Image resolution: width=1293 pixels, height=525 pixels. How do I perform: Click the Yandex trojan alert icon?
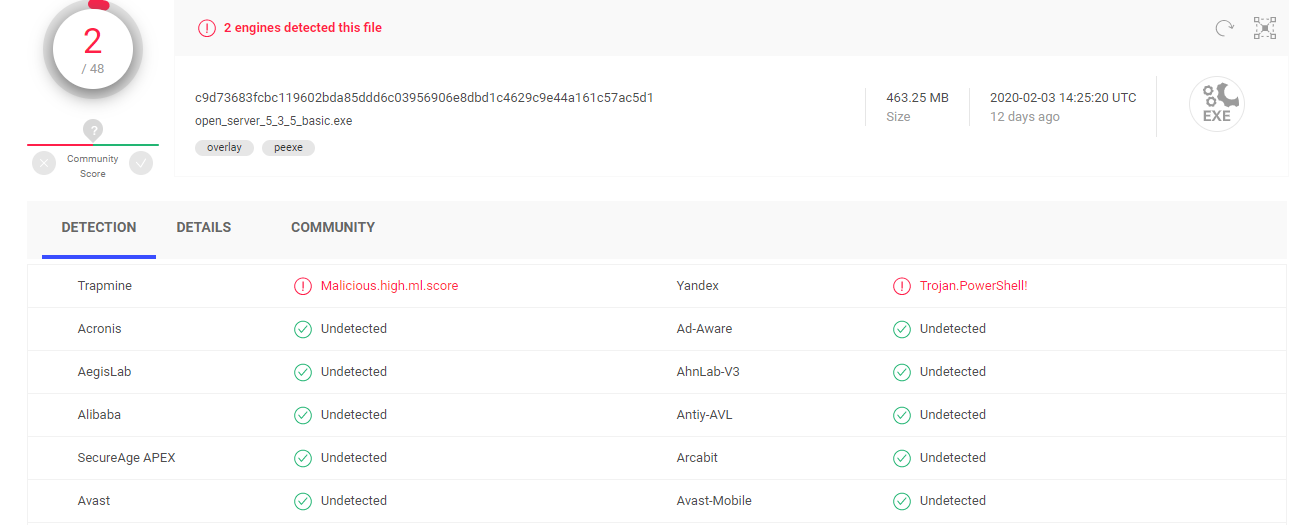pos(901,286)
